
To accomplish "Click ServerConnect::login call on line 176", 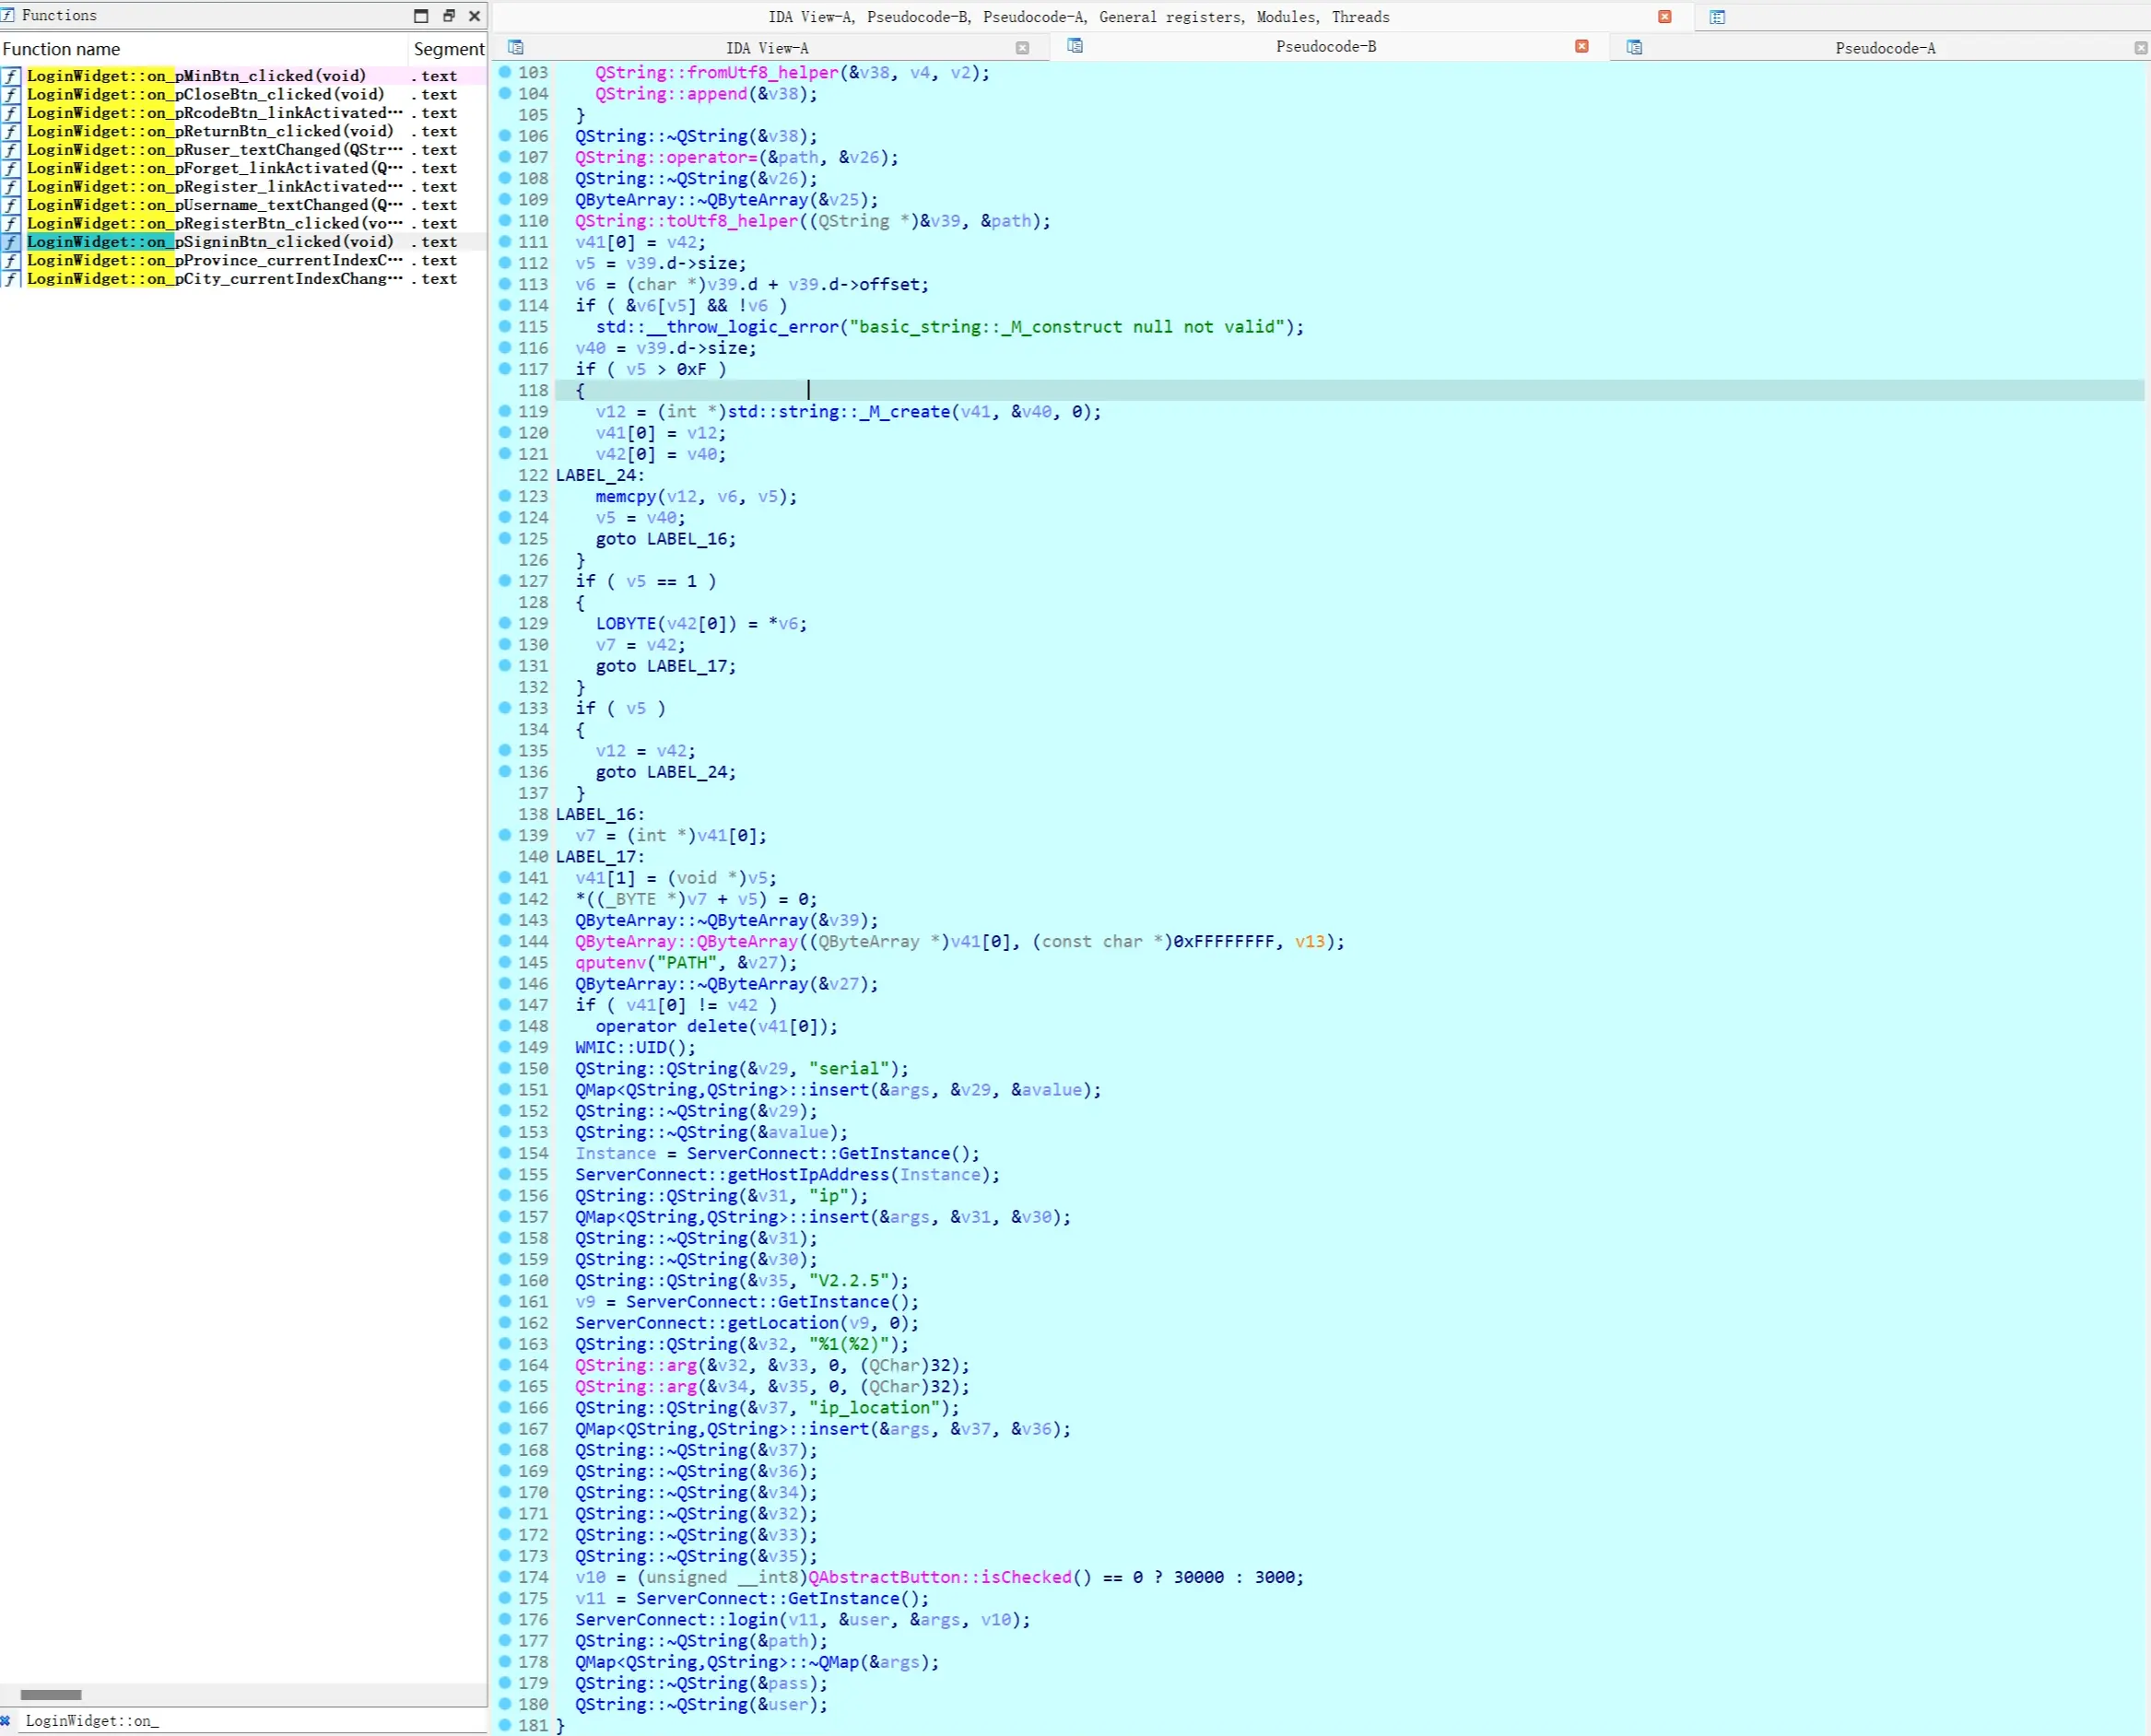I will tap(676, 1620).
